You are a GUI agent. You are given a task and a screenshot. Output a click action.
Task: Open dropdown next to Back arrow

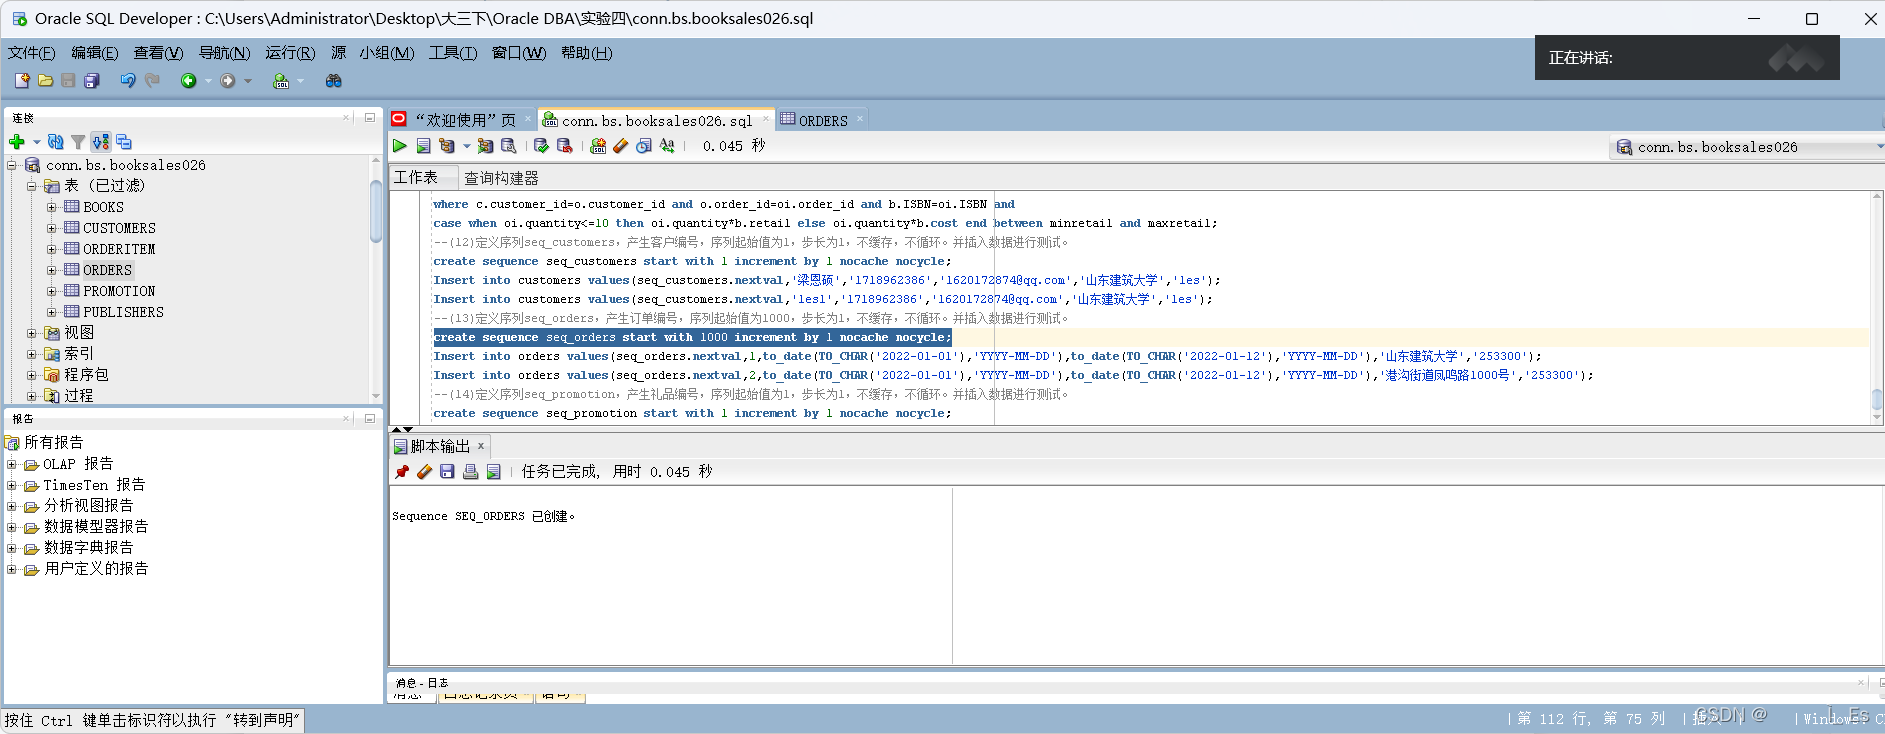pos(208,81)
